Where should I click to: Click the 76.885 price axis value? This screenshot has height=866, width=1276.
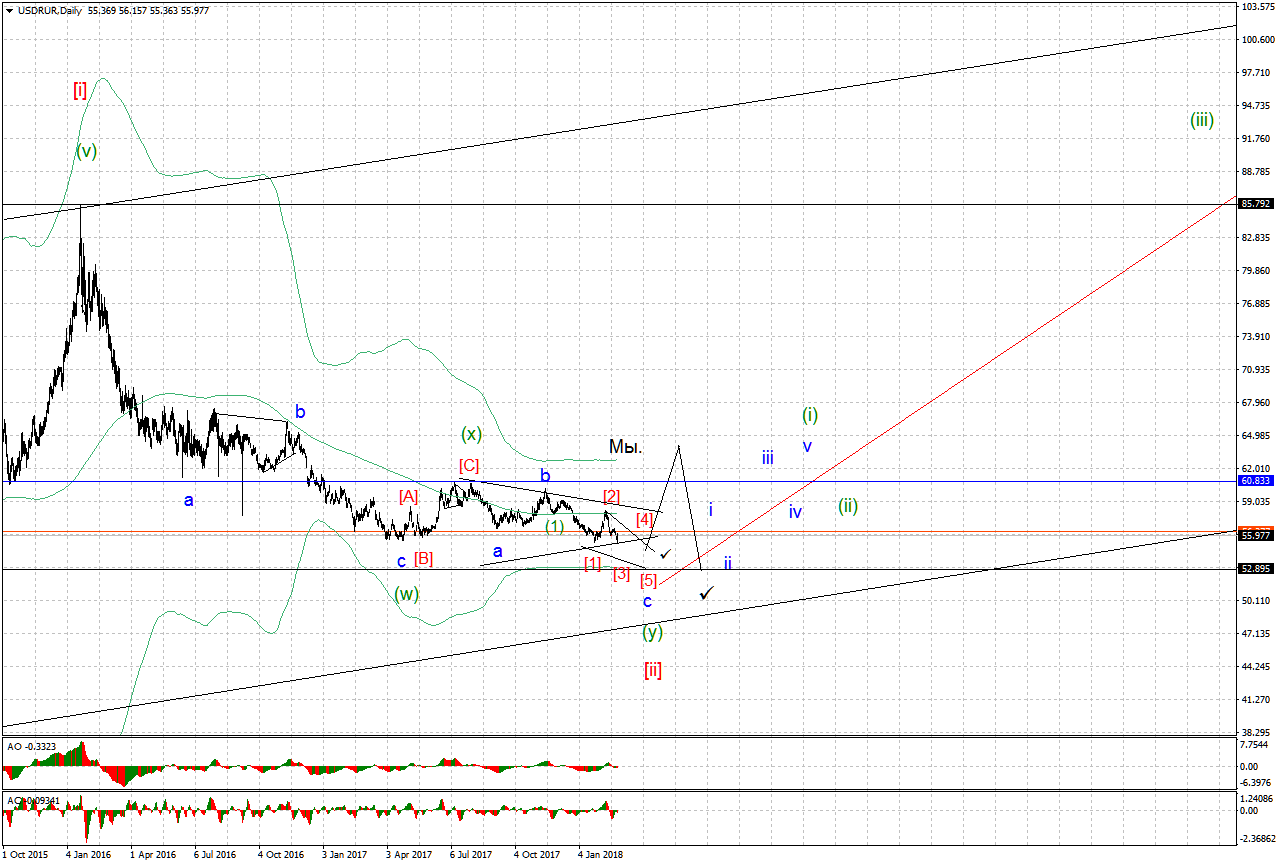pos(1257,304)
